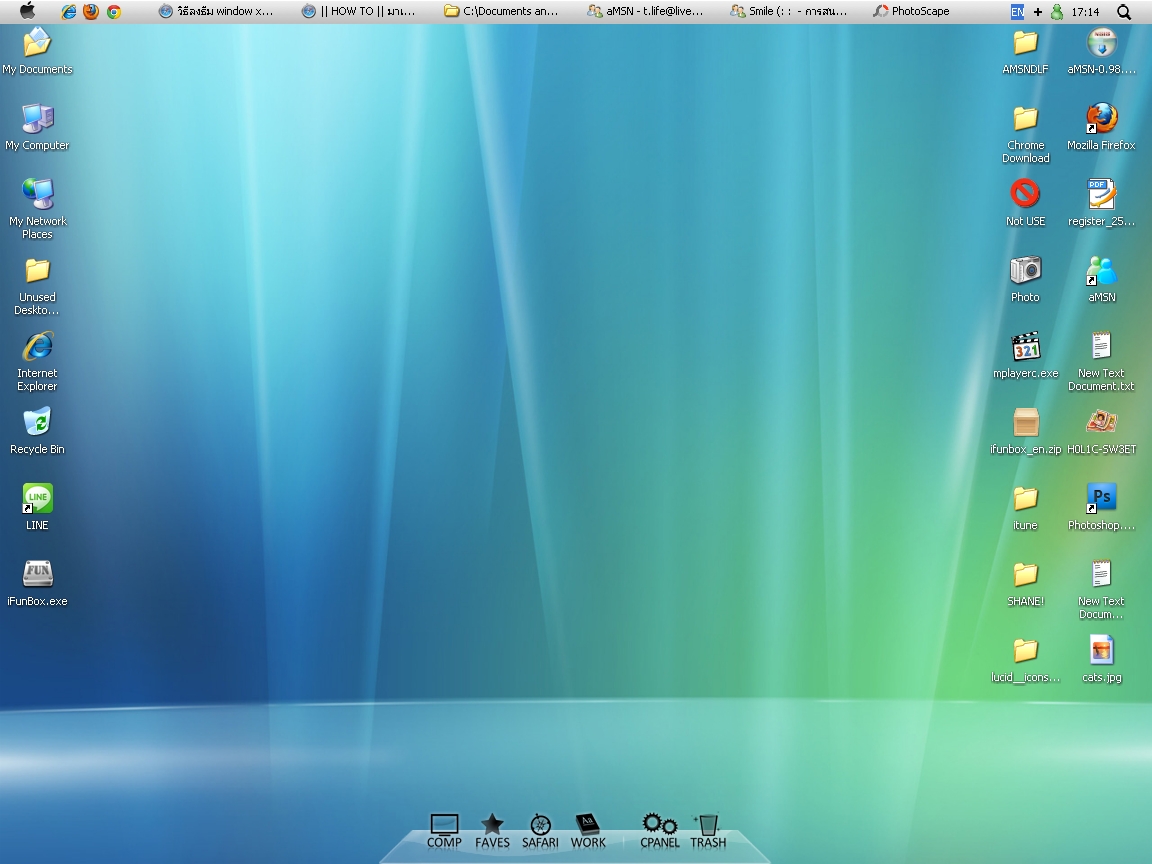The width and height of the screenshot is (1152, 864).
Task: Click the EN language indicator
Action: (x=1018, y=11)
